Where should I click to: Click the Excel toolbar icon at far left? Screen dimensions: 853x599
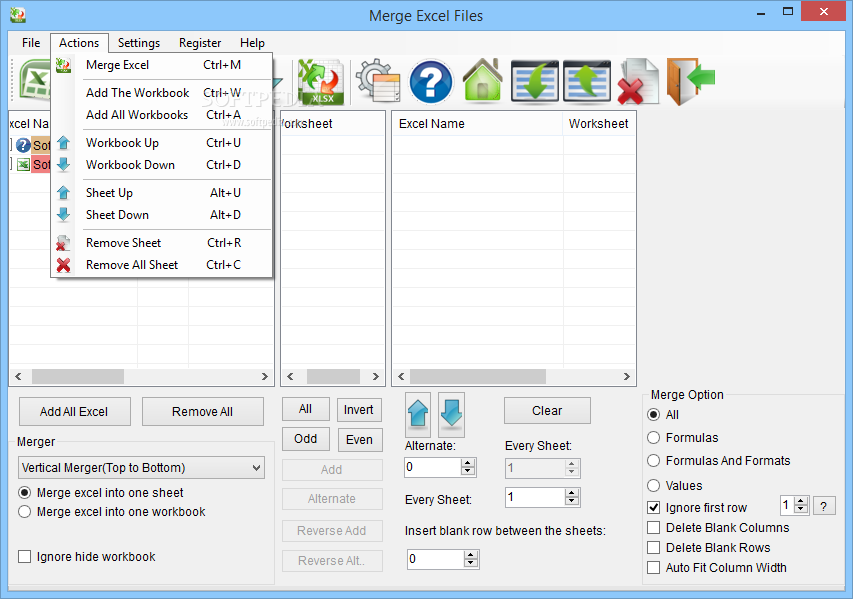[x=34, y=81]
